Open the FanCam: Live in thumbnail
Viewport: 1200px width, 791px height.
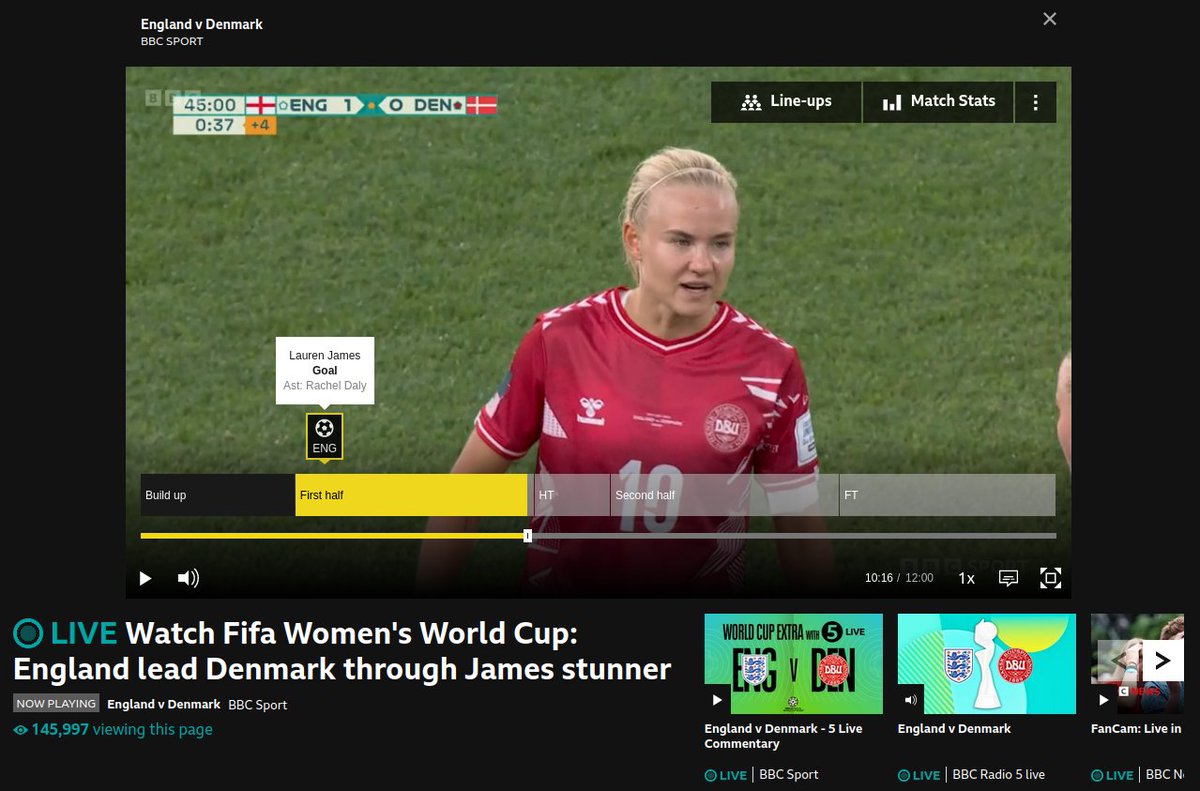click(1138, 664)
